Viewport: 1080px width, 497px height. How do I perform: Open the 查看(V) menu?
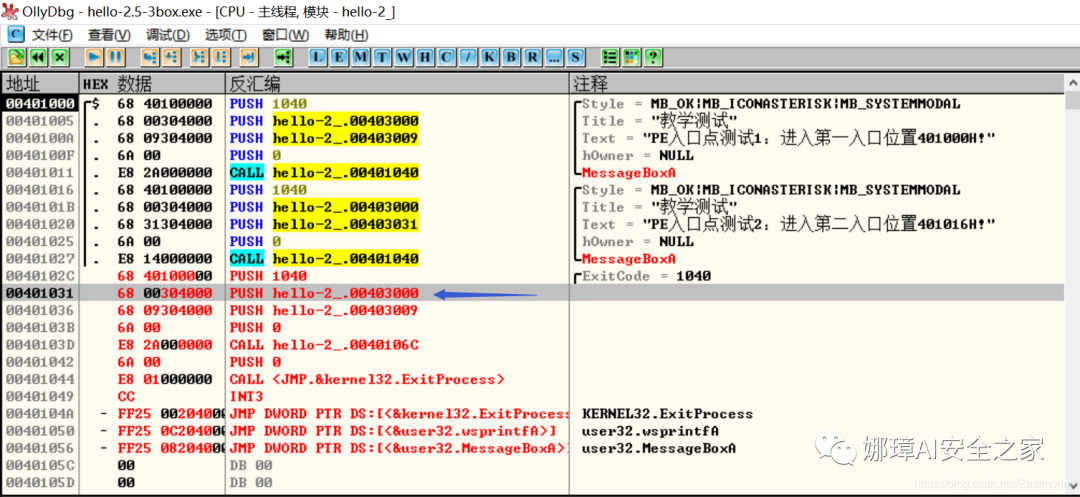pos(109,35)
